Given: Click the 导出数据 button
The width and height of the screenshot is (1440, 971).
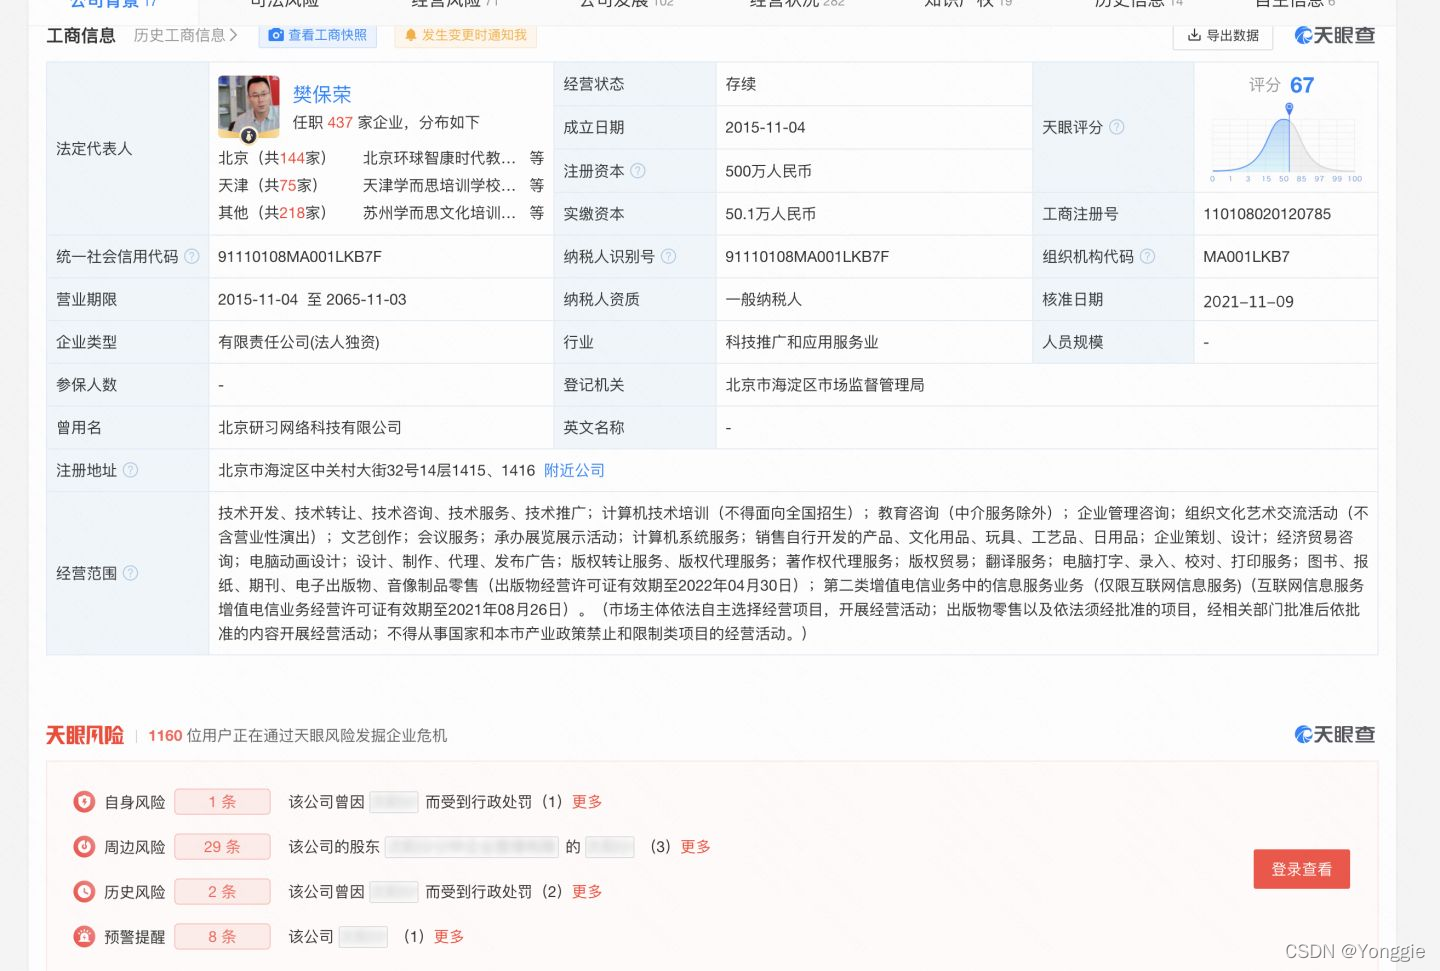Looking at the screenshot, I should click(1223, 35).
